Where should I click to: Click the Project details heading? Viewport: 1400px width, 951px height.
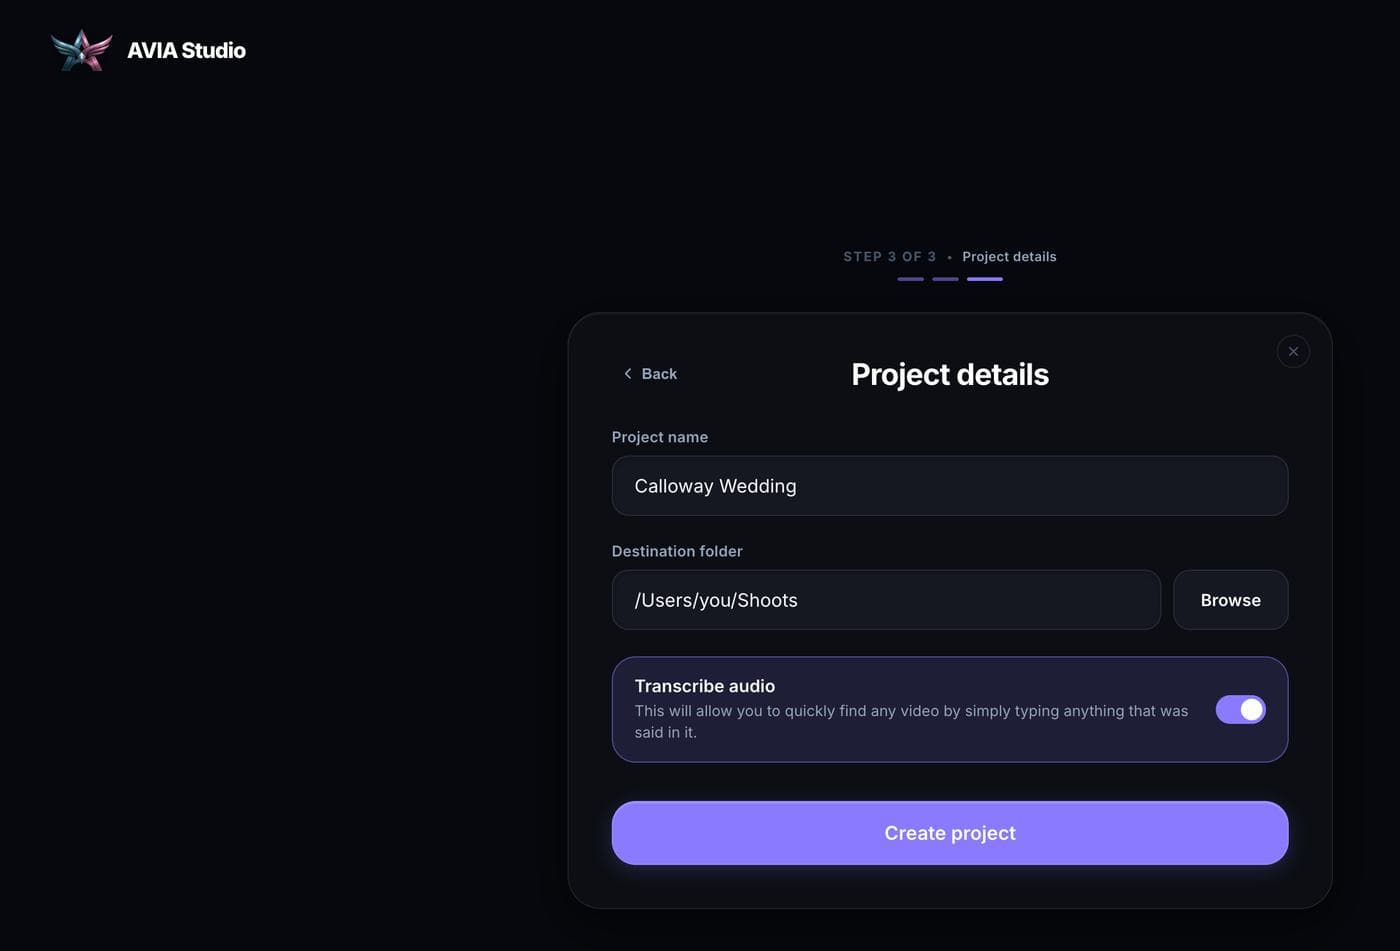tap(949, 374)
